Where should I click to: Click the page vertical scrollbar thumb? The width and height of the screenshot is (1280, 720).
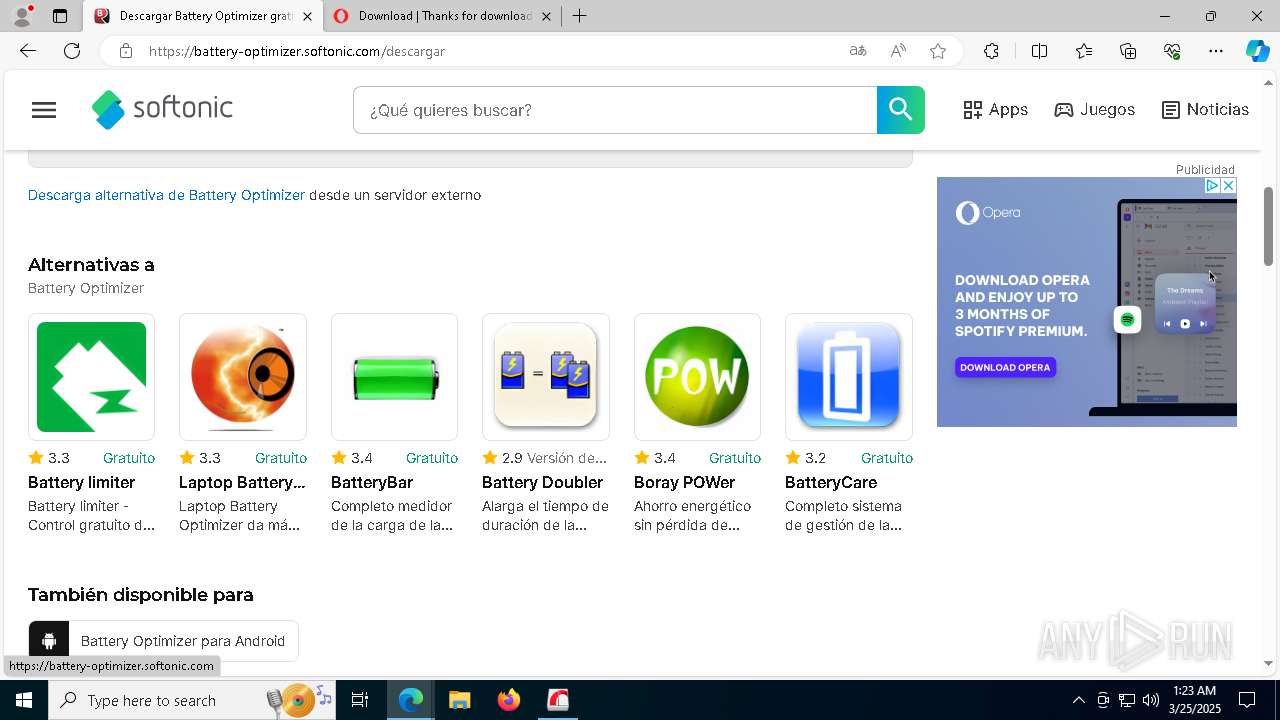(x=1269, y=226)
